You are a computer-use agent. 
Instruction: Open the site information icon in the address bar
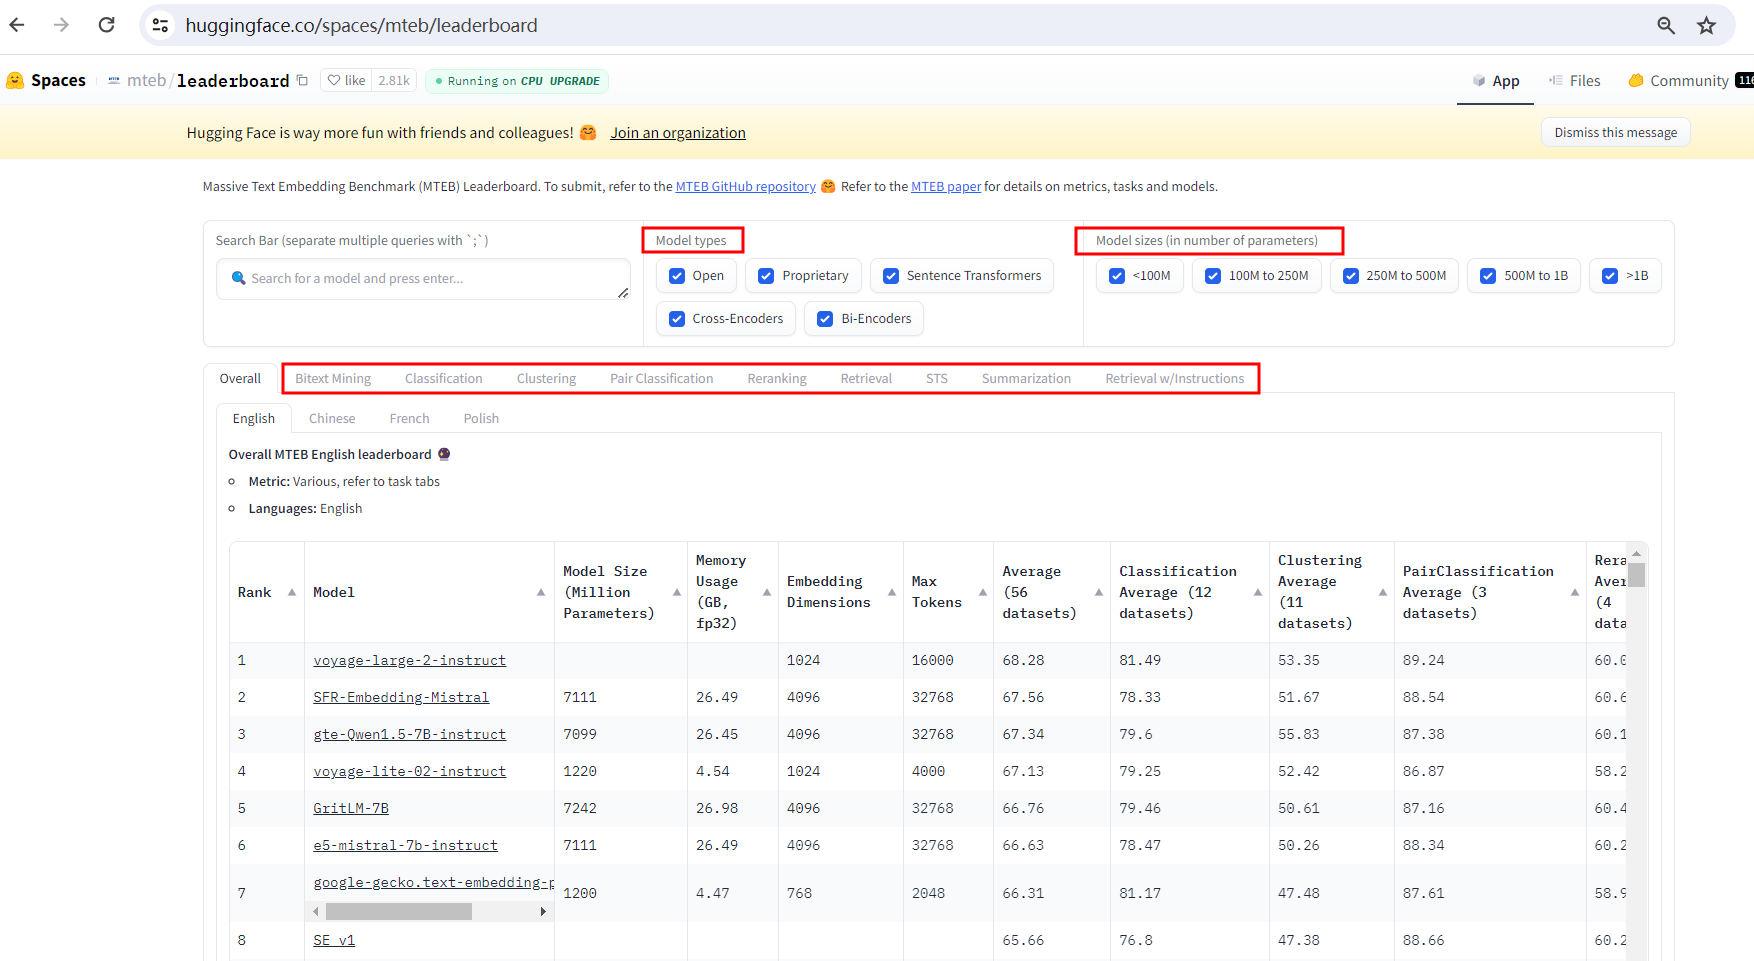click(160, 25)
